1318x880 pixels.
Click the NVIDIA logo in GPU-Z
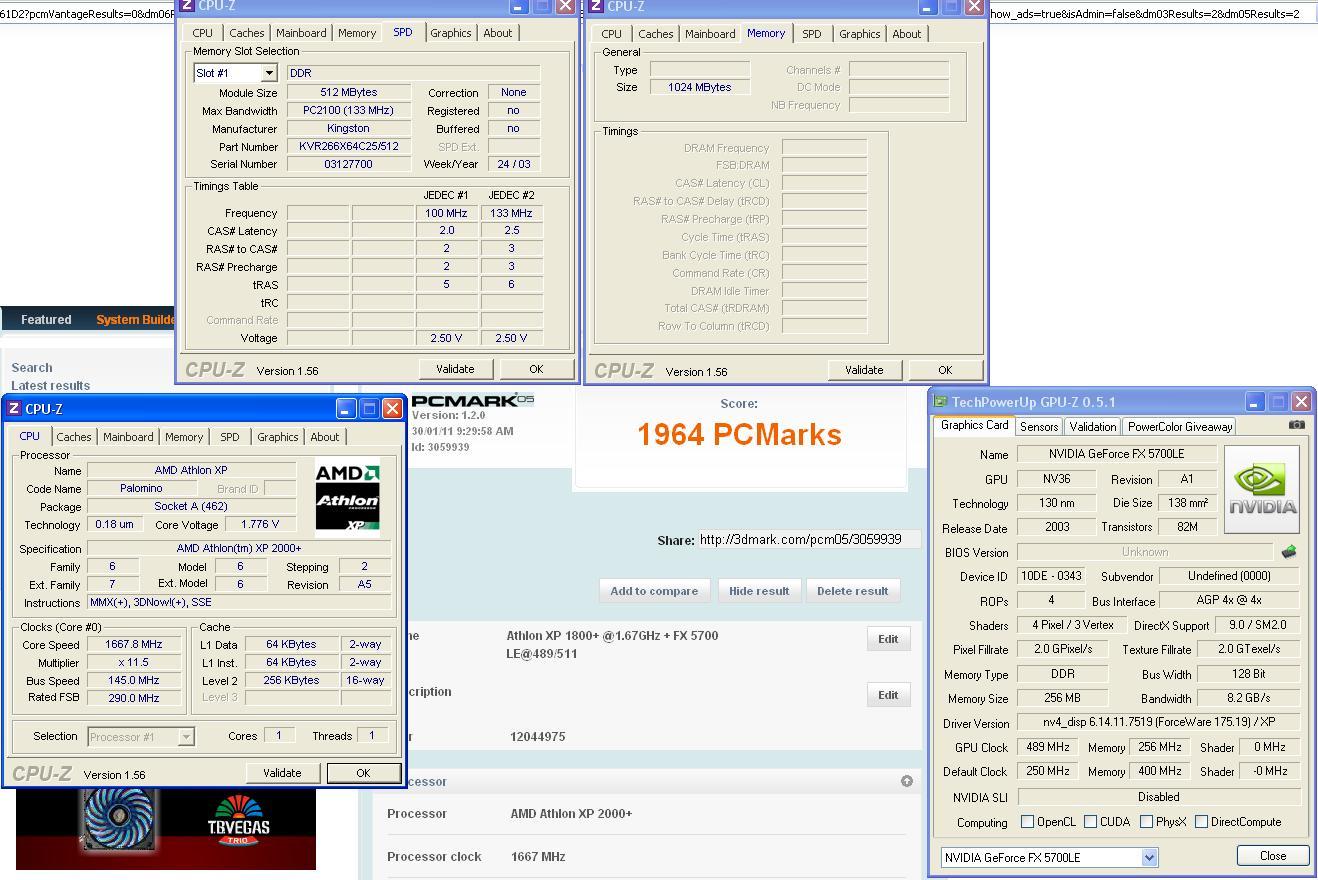pos(1261,489)
